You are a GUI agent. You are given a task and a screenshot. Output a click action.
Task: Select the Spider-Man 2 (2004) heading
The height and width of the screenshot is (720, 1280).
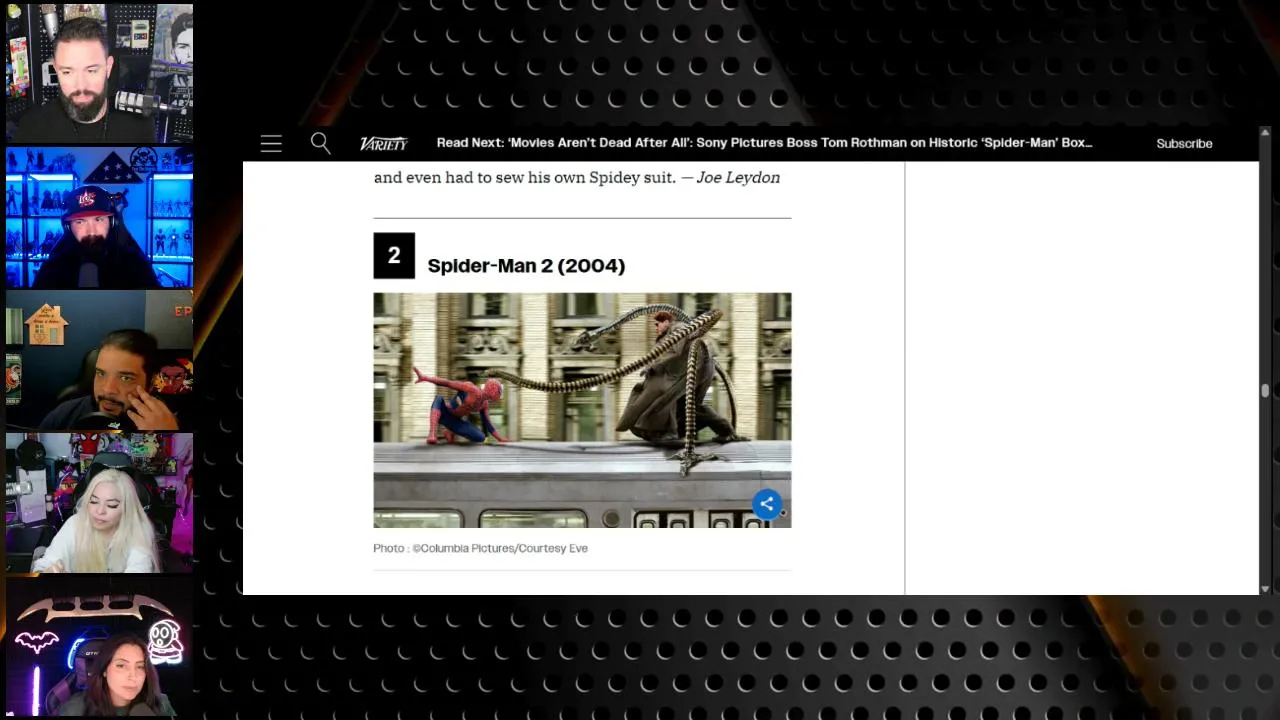coord(526,265)
